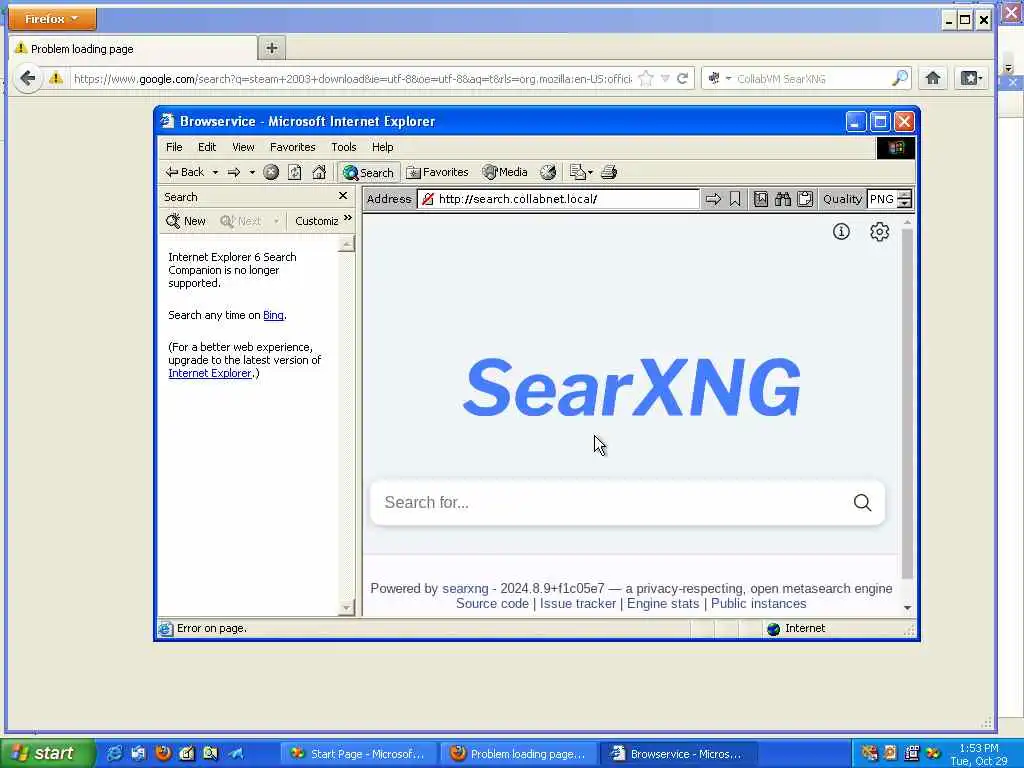The height and width of the screenshot is (768, 1024).
Task: Open the IE Back history dropdown arrow
Action: tap(215, 172)
